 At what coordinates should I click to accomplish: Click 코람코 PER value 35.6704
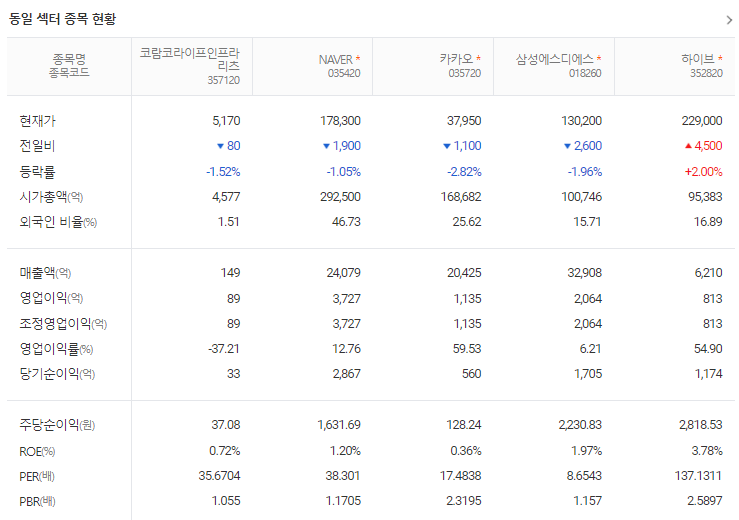pyautogui.click(x=219, y=476)
